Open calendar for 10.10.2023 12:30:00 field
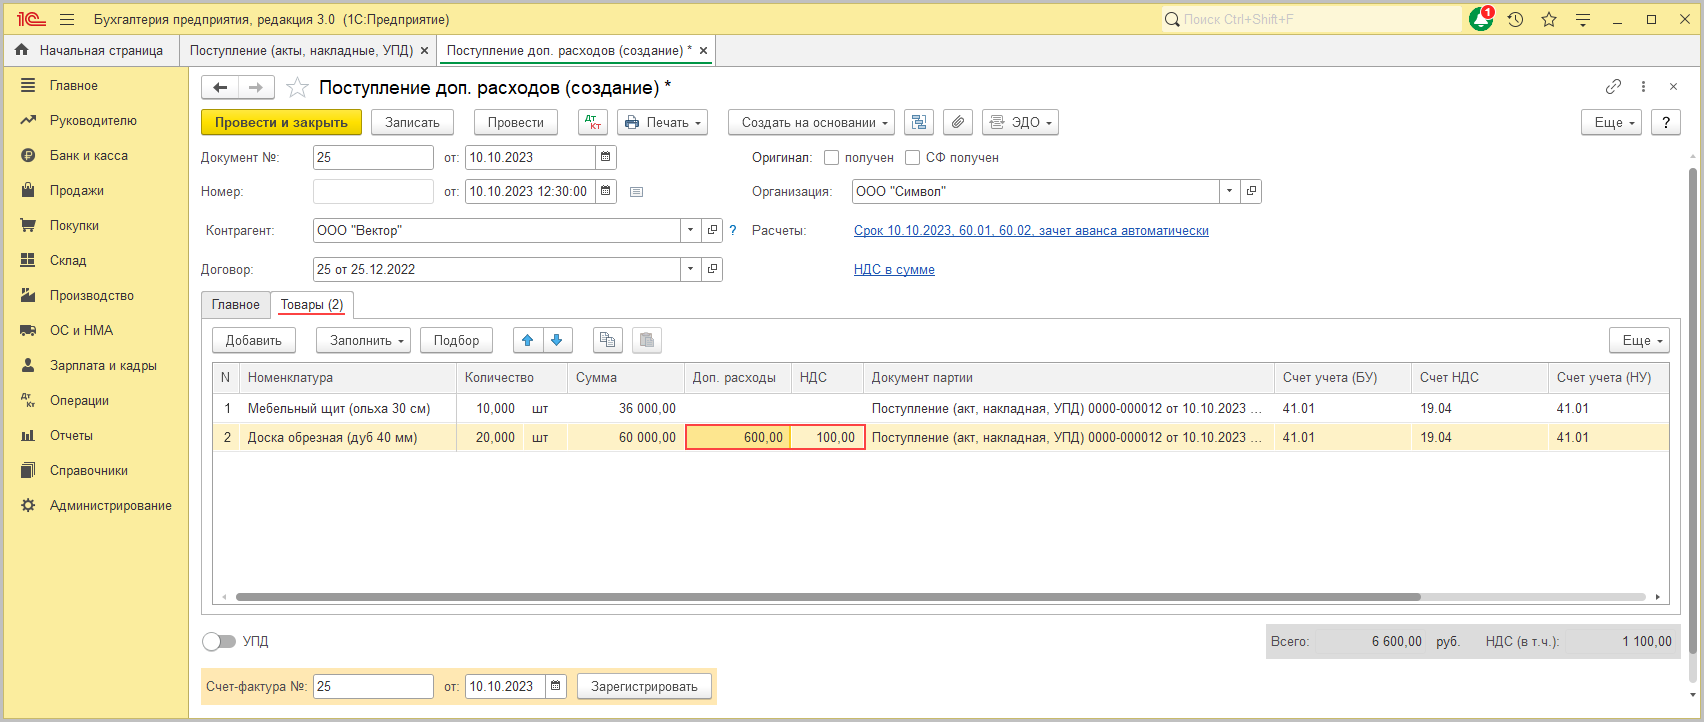The height and width of the screenshot is (722, 1704). (606, 191)
